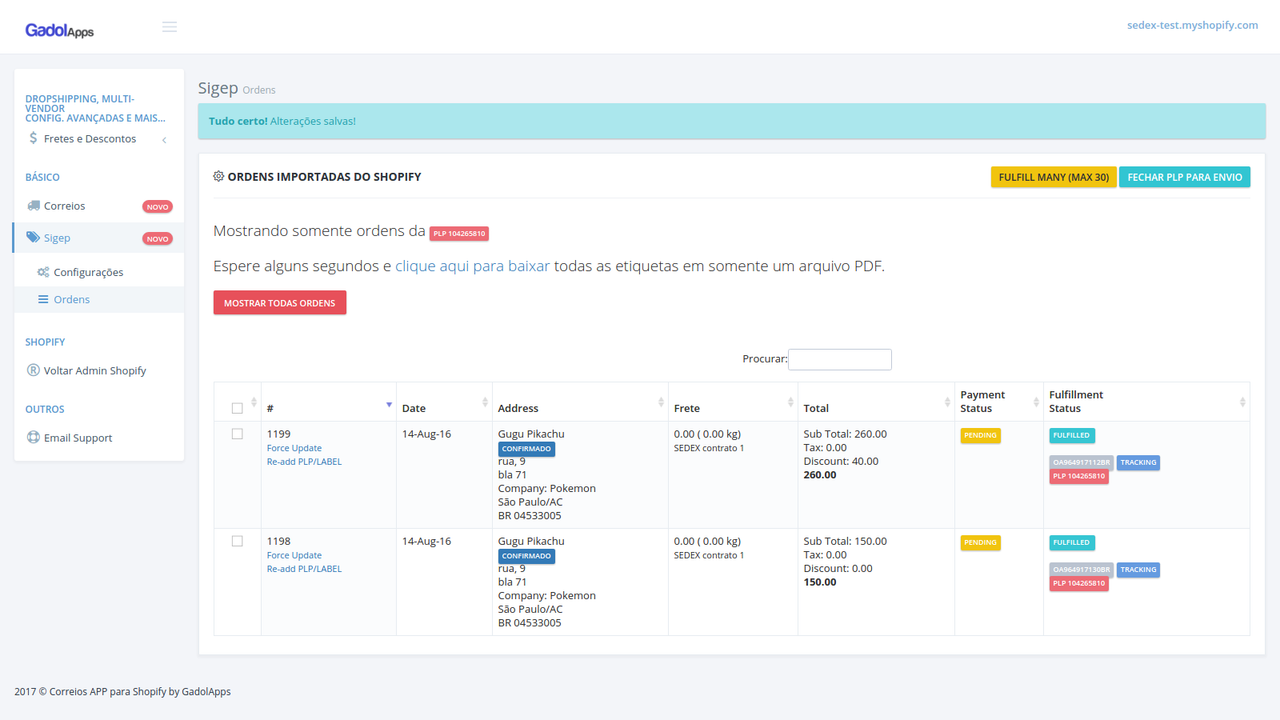Click the Confirmado badge in order 1198
This screenshot has width=1280, height=720.
[x=526, y=556]
